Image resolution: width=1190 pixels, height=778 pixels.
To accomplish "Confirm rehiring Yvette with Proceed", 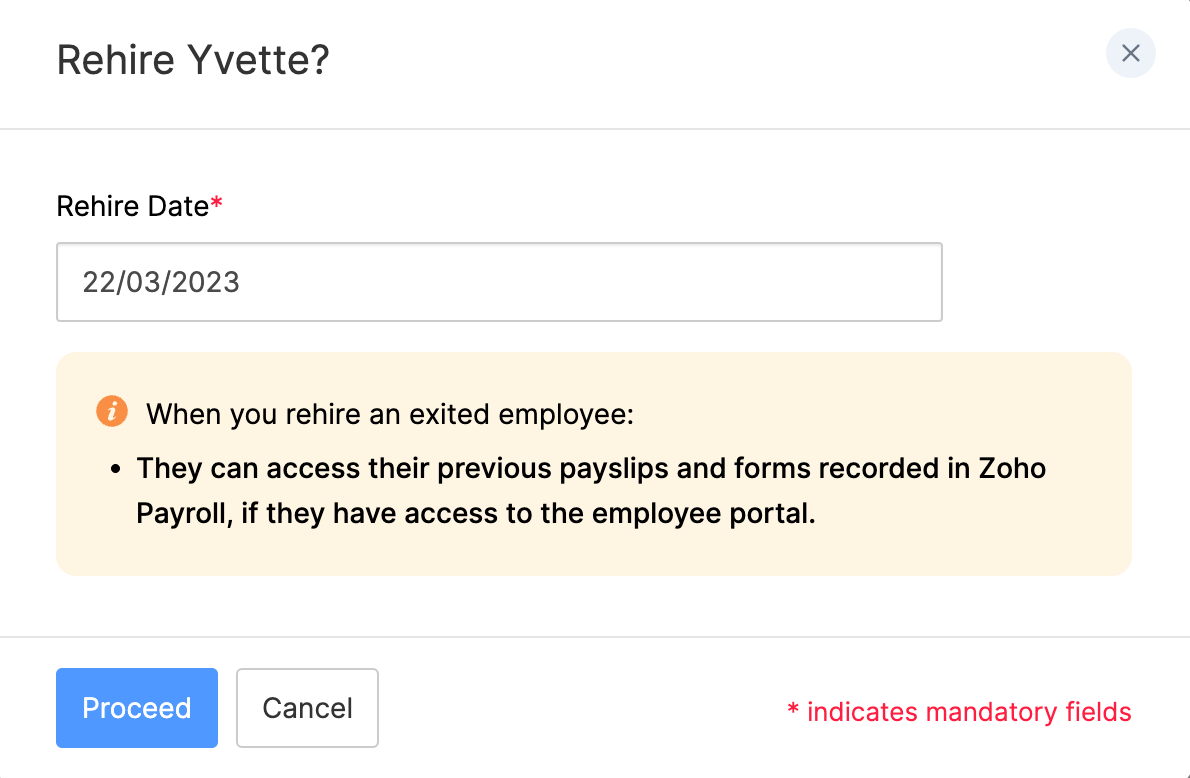I will (136, 708).
